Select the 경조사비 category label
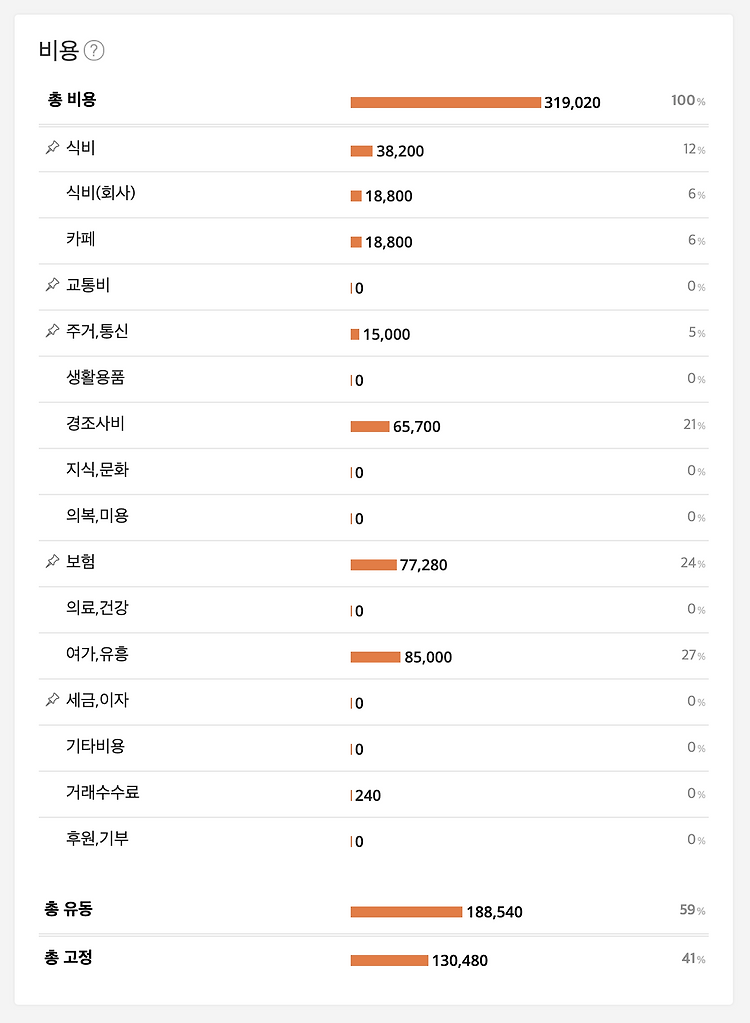 (x=95, y=424)
